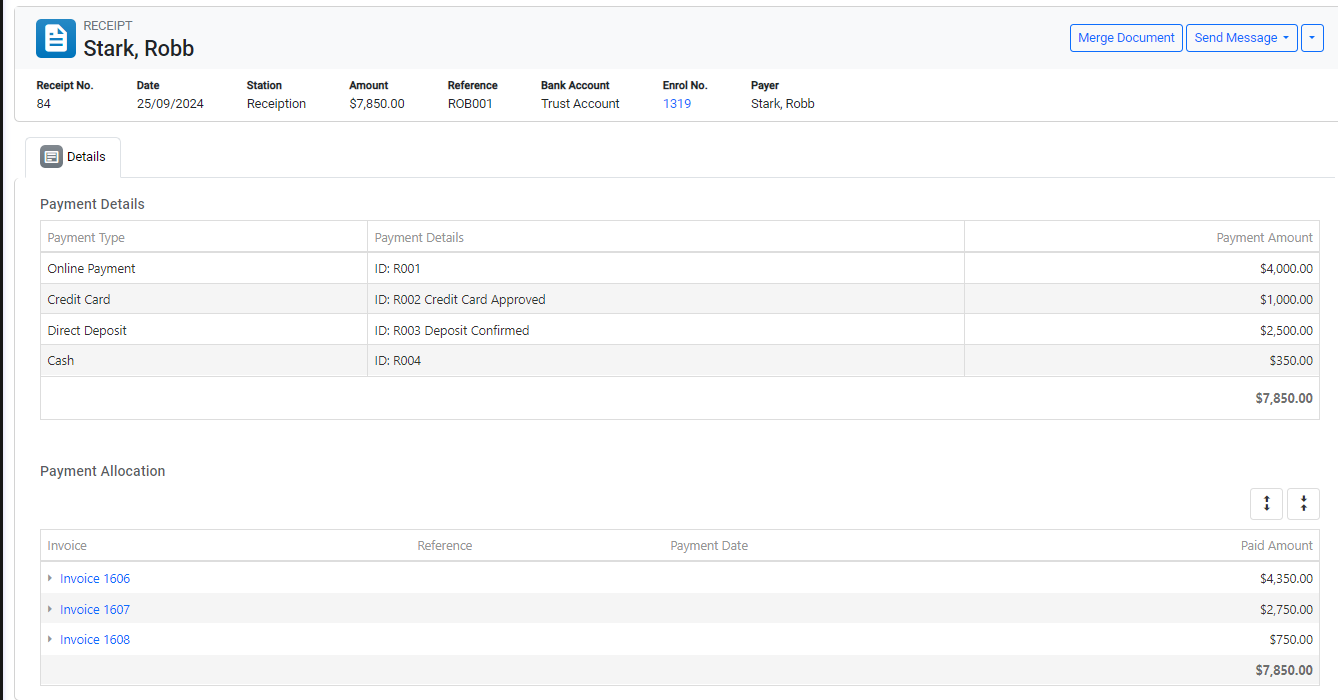Collapse all payment allocation rows

(1303, 504)
